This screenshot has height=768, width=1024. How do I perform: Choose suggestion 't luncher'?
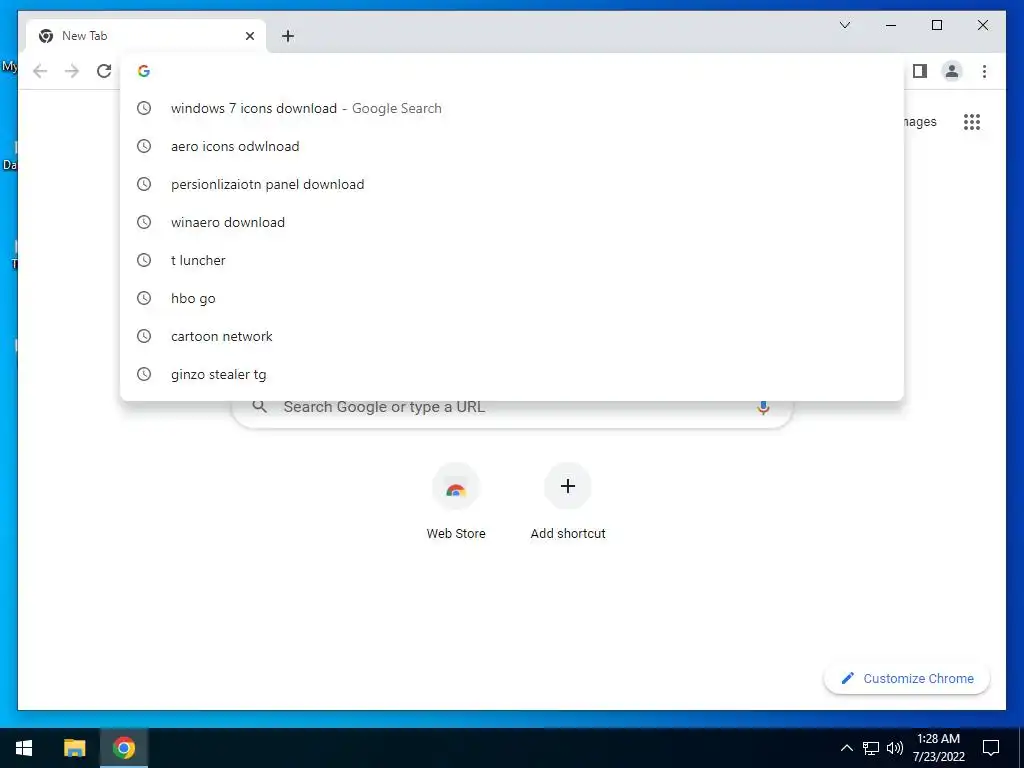[512, 260]
